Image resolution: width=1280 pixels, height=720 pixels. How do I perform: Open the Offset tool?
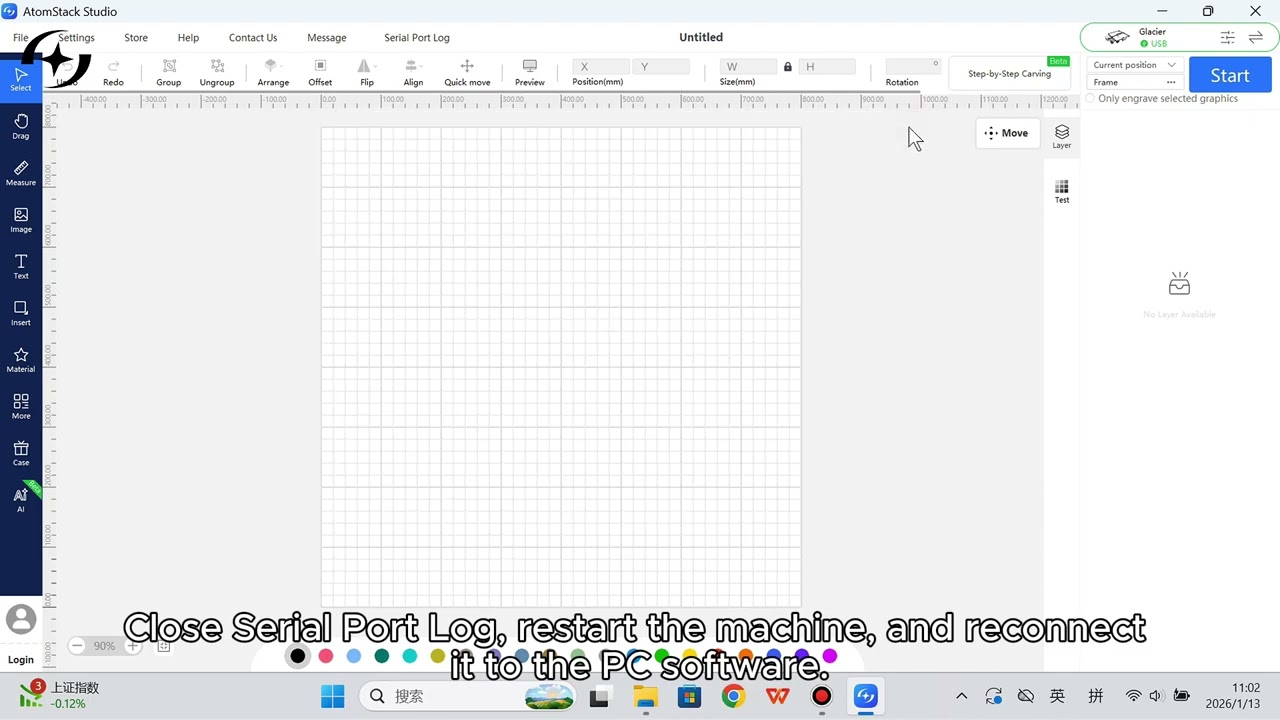[320, 72]
